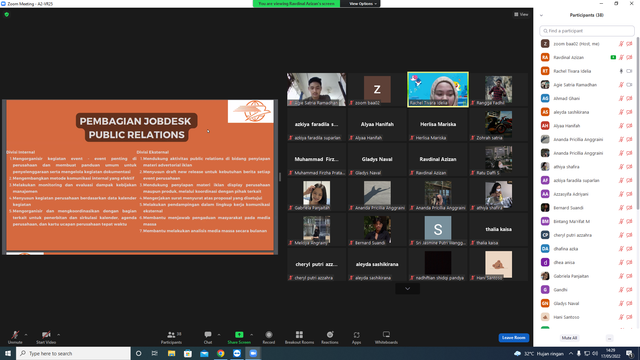
Task: Select Rachel Tivara Idelia's video tile
Action: 438,89
